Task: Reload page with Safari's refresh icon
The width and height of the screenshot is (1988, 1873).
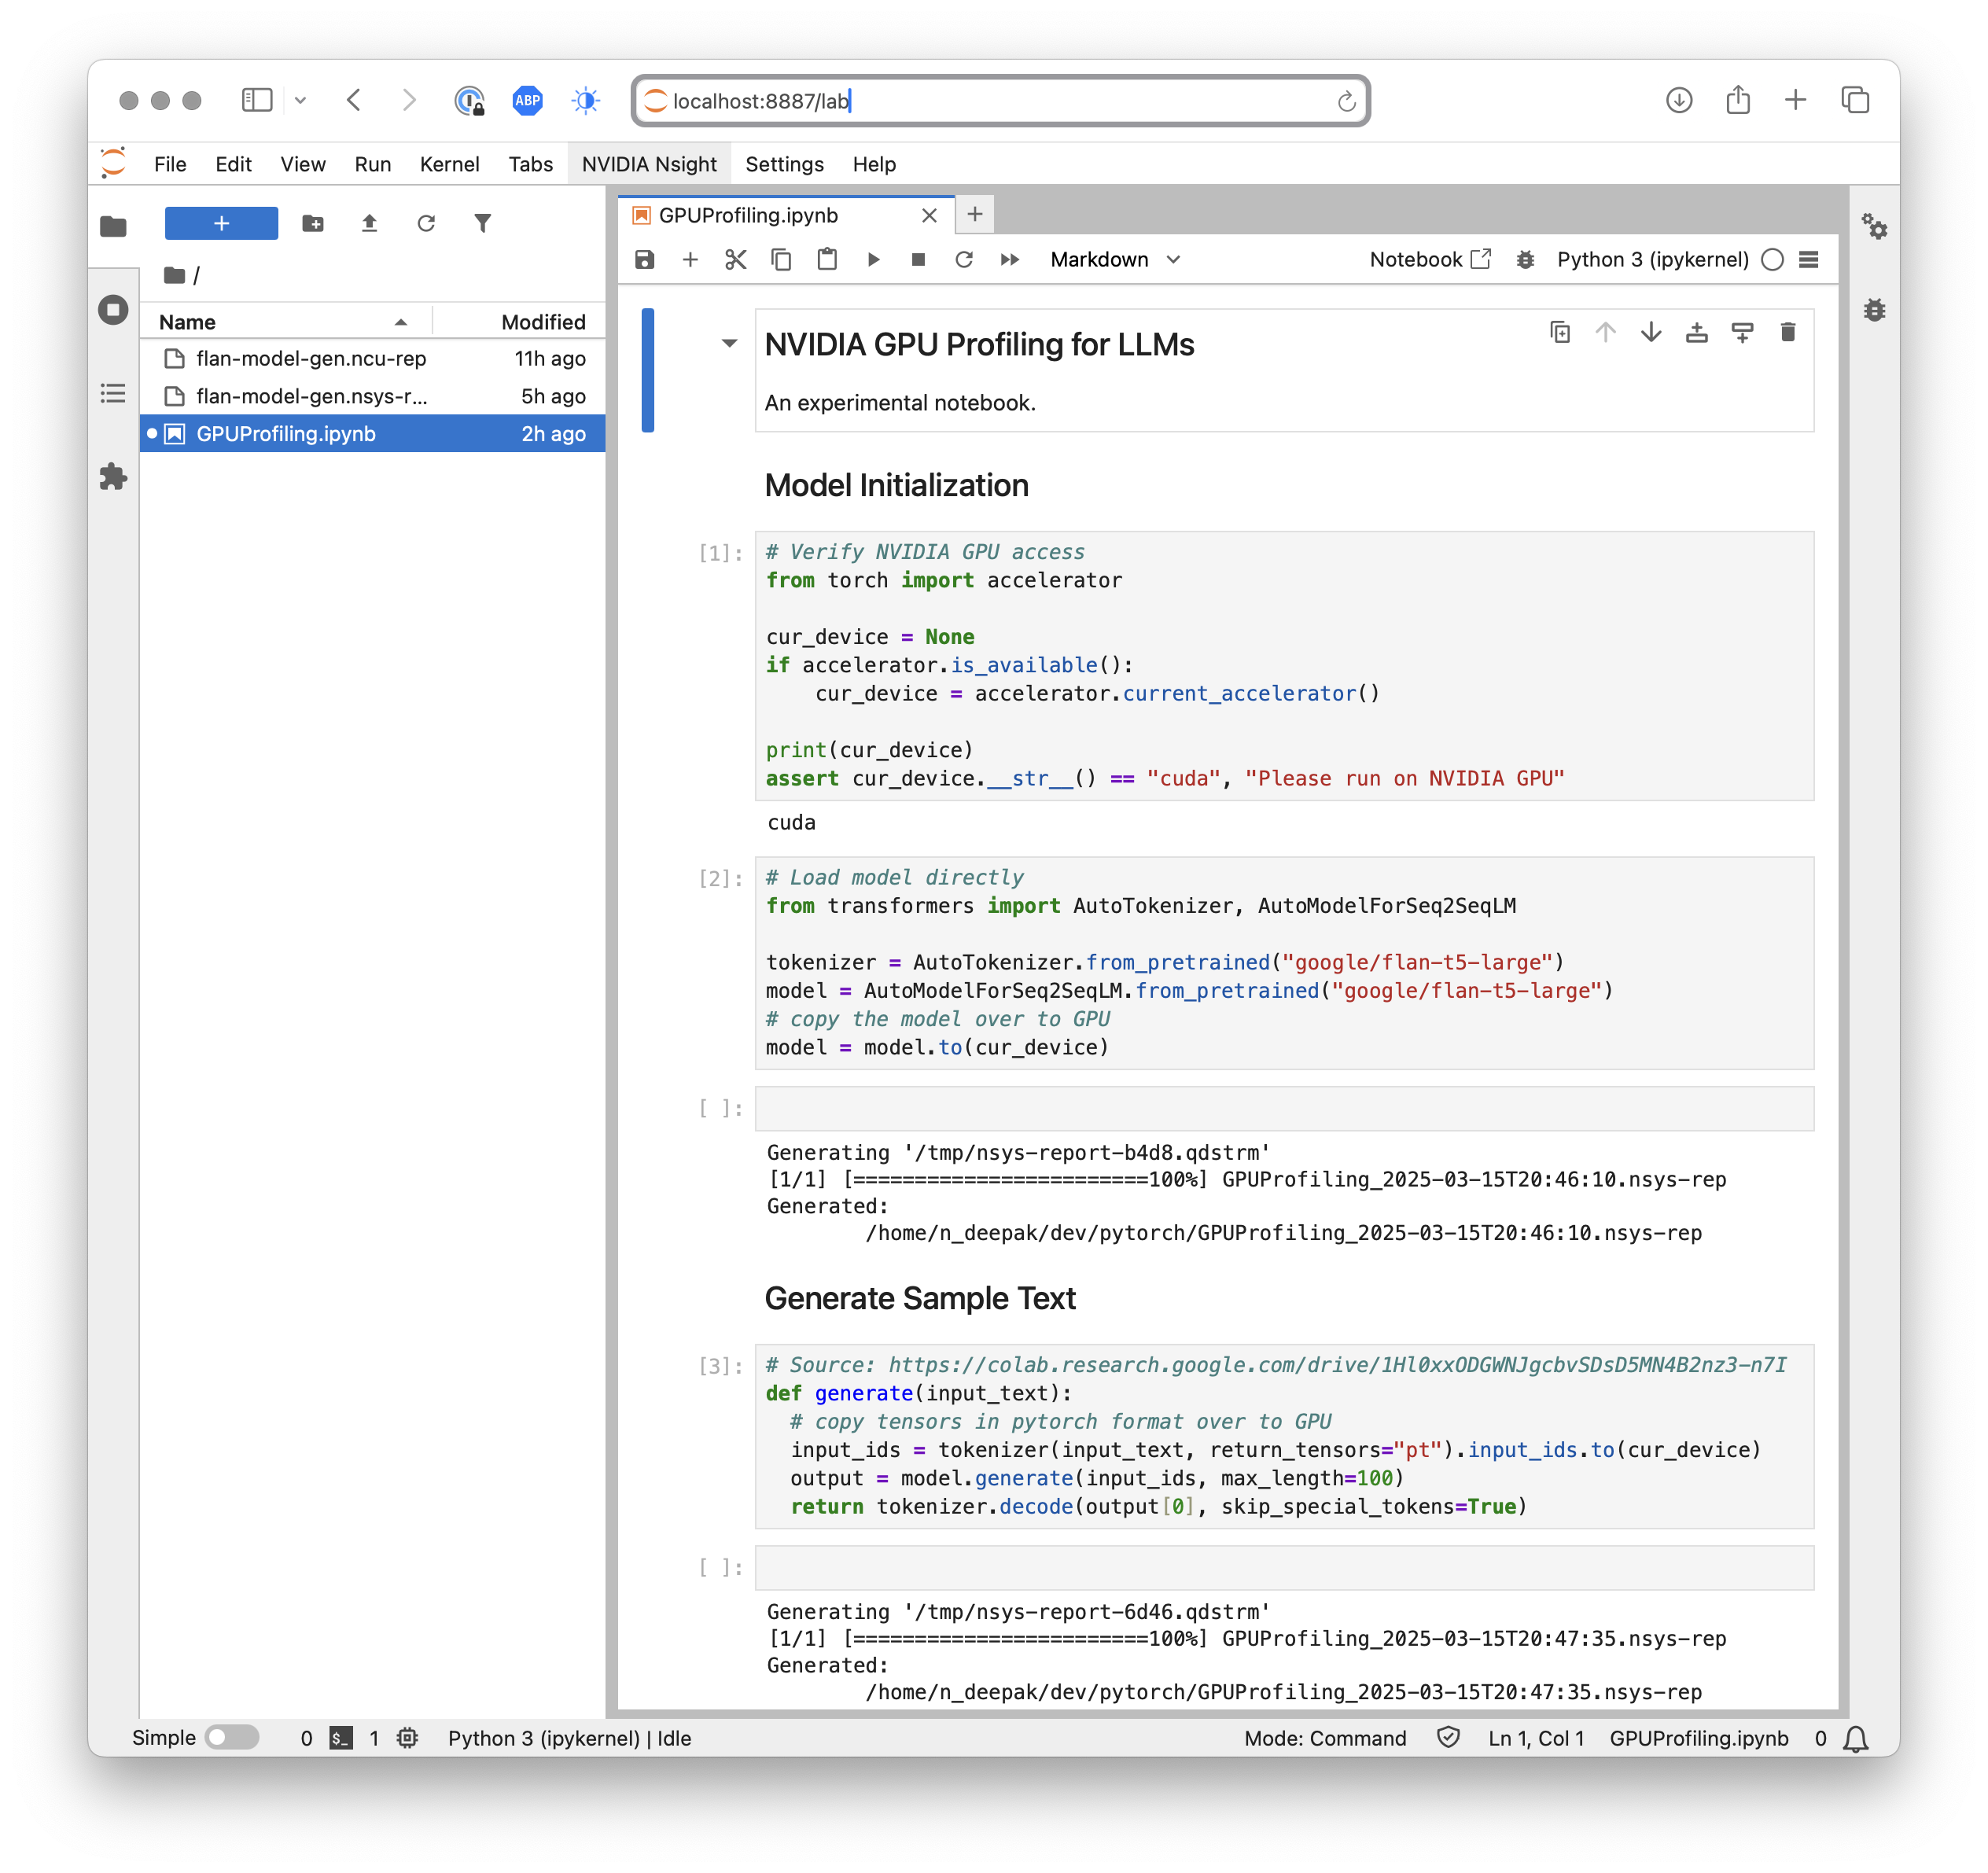Action: tap(1346, 101)
